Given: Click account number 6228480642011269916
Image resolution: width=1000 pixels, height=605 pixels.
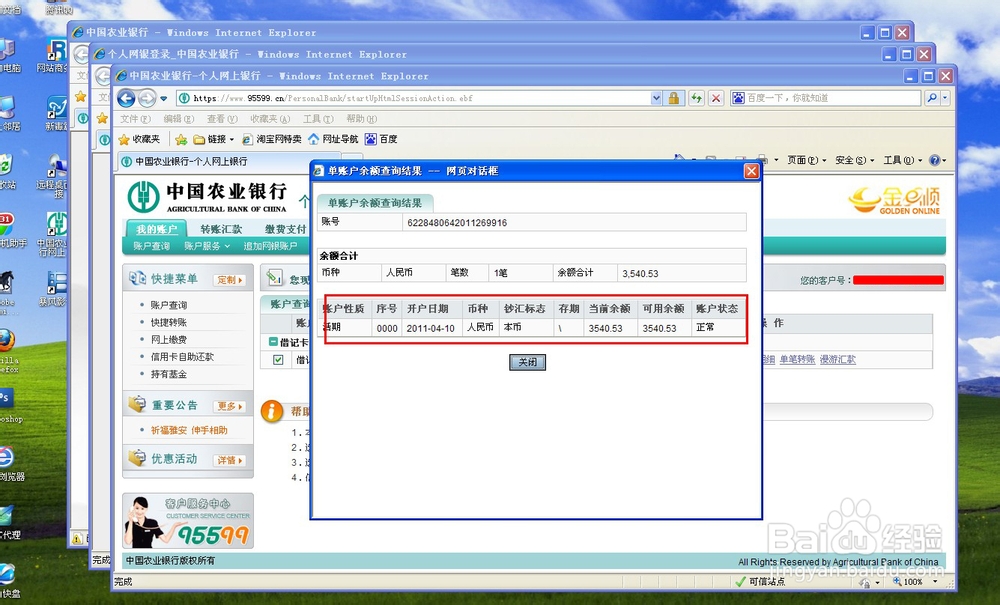Looking at the screenshot, I should [x=457, y=222].
